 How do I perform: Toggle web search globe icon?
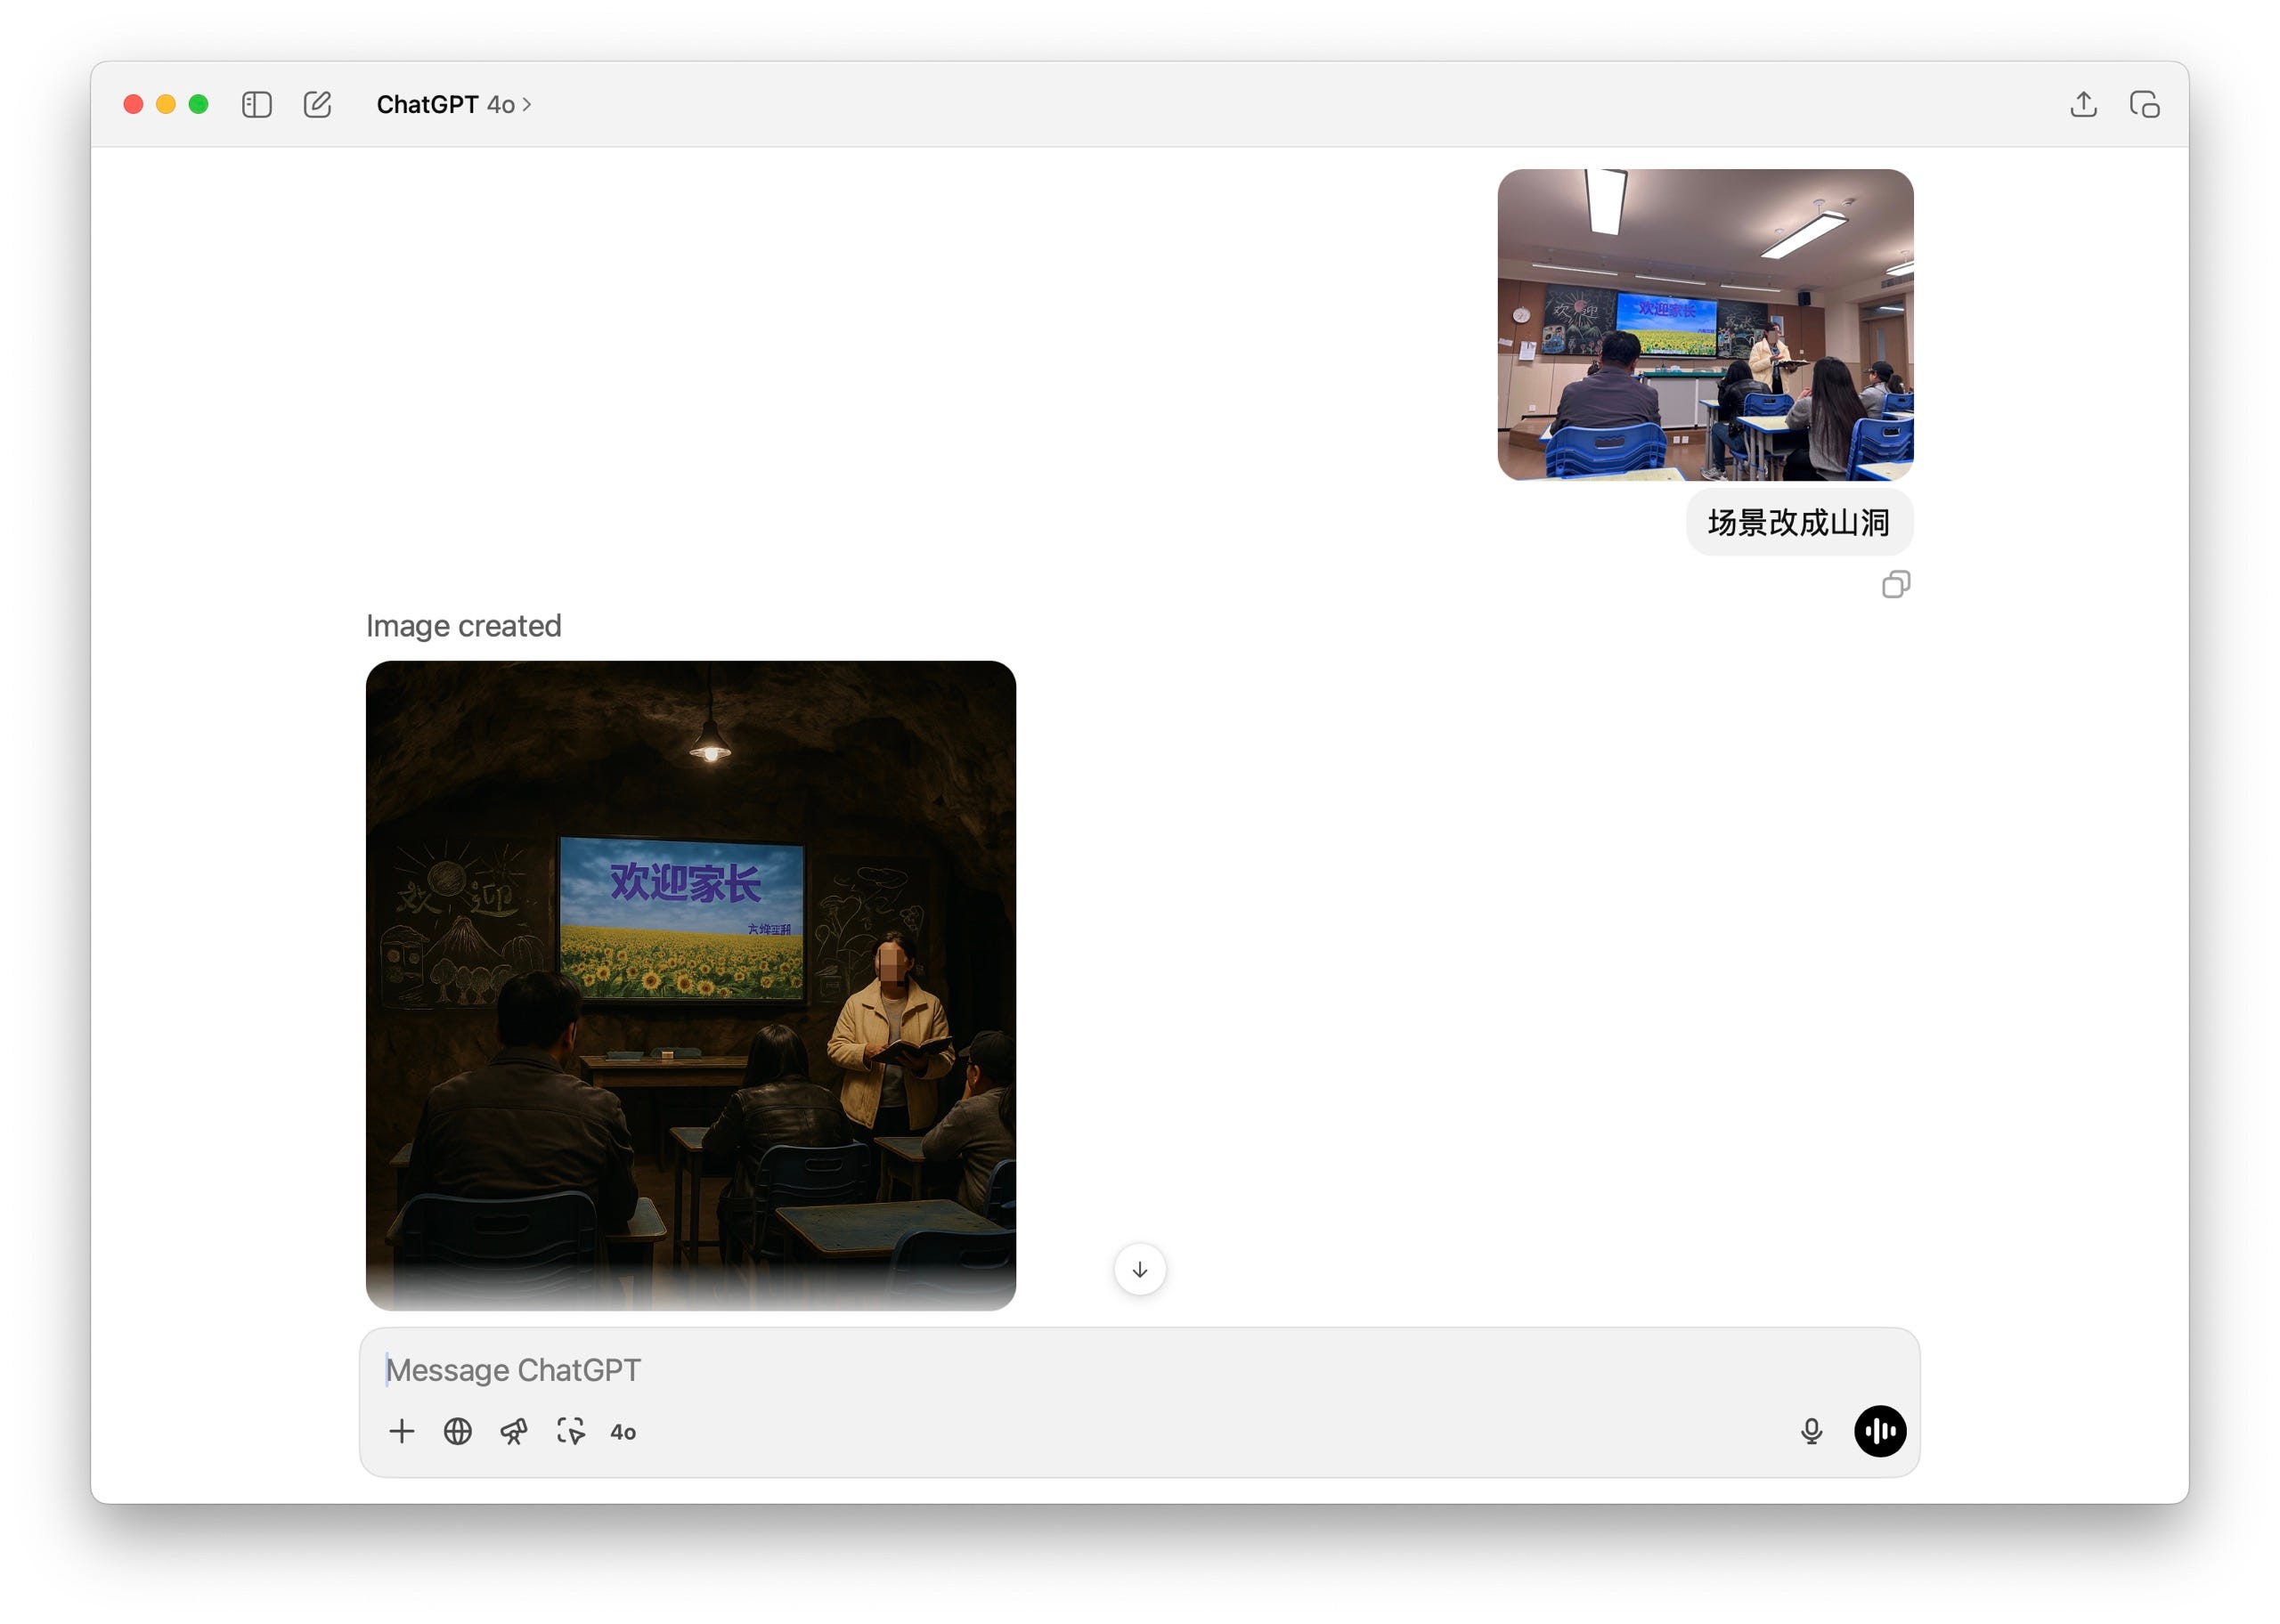[458, 1431]
